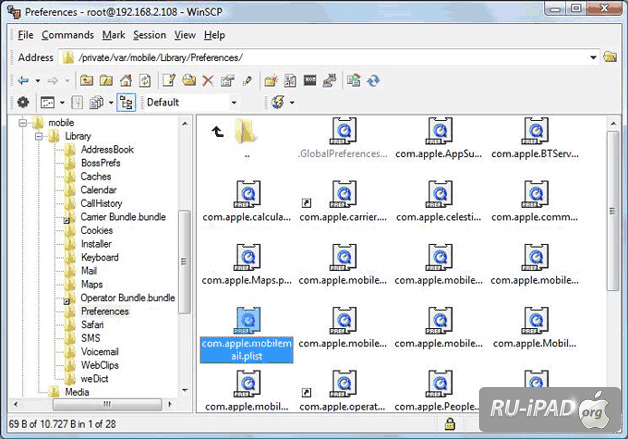Image resolution: width=628 pixels, height=439 pixels.
Task: Open the copy options dropdown arrow
Action: tap(111, 103)
